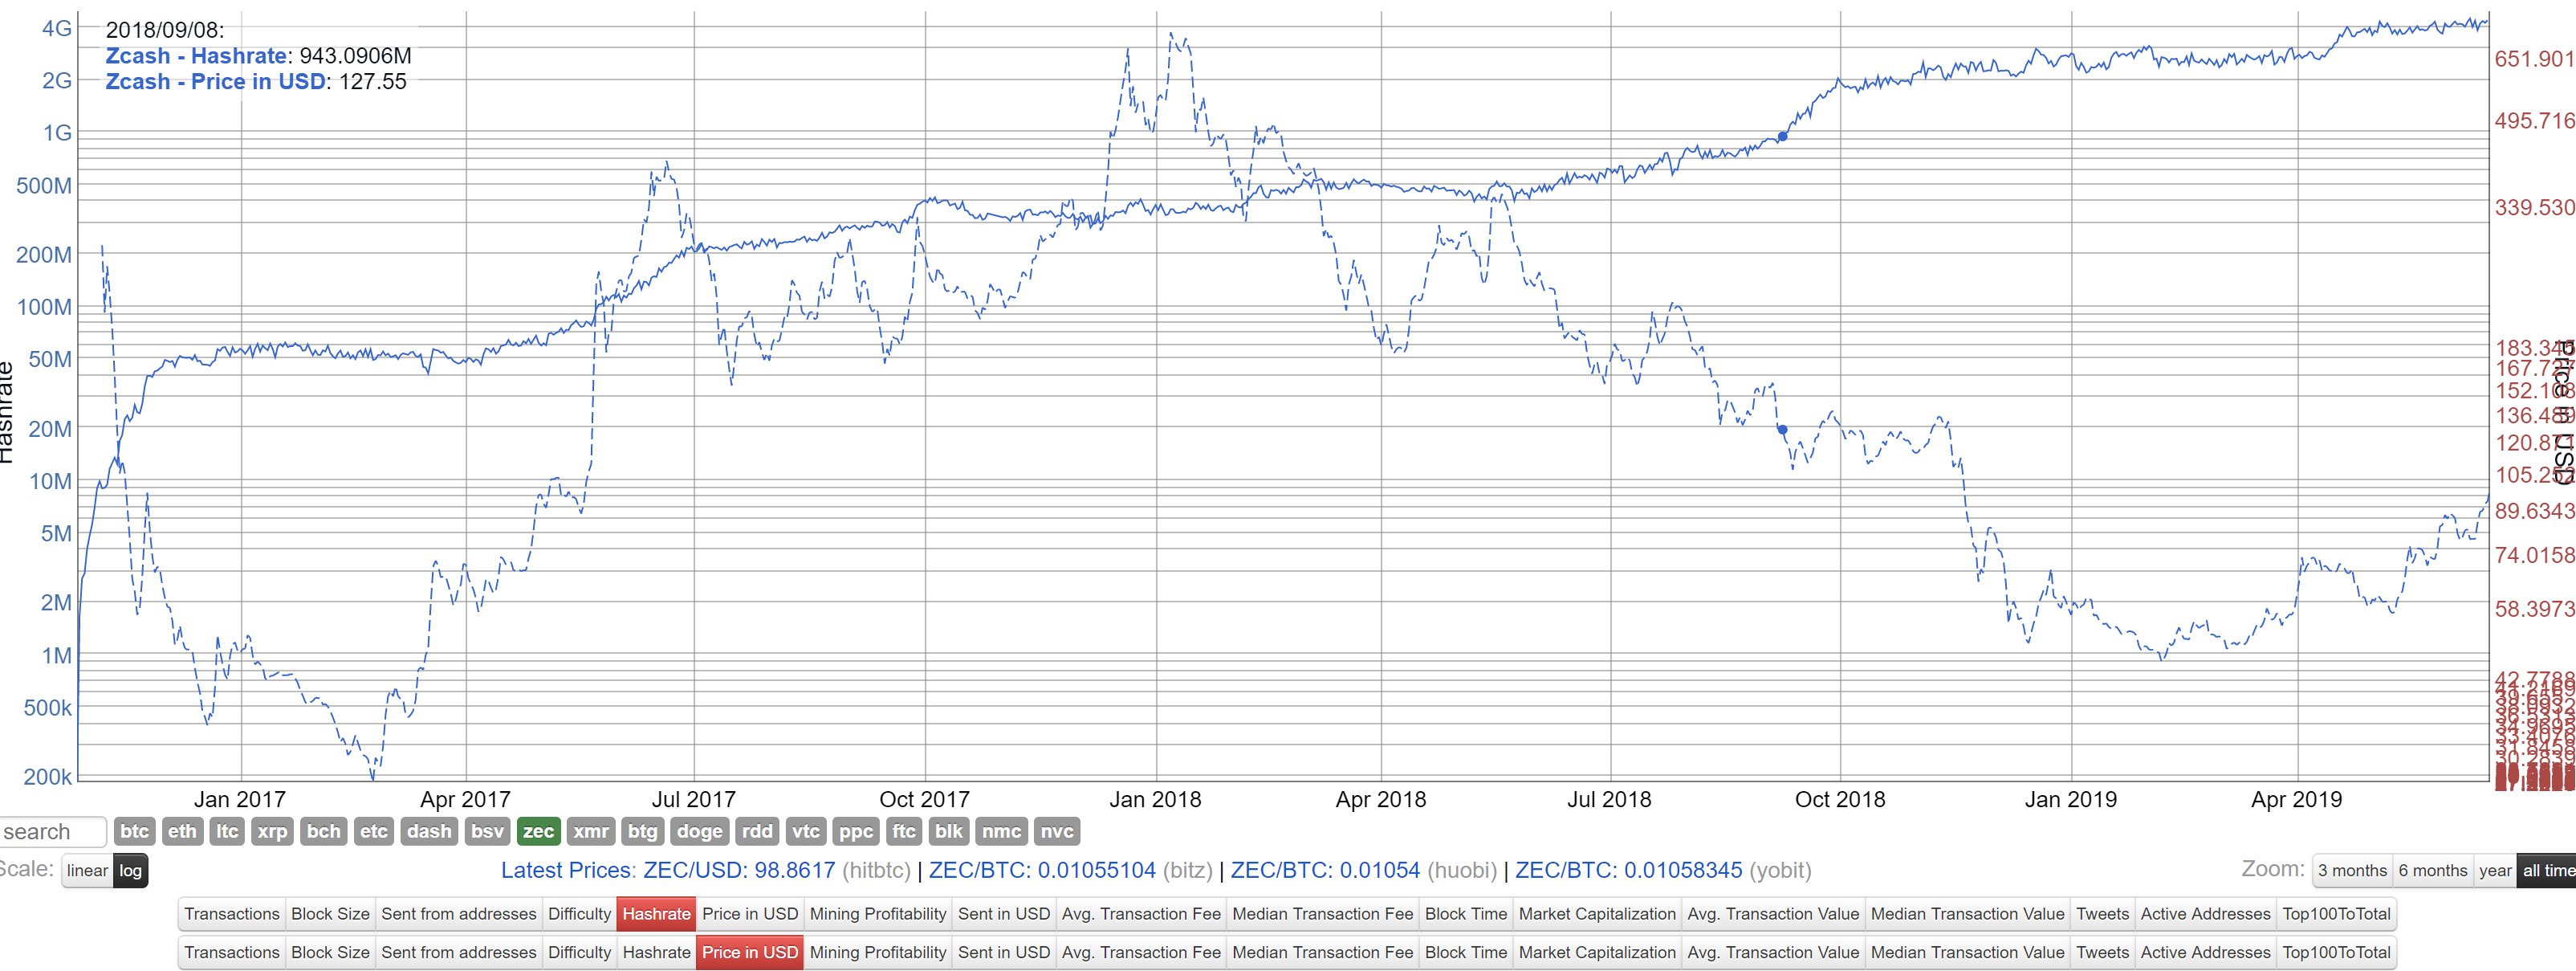
Task: Open the ZEC/BTC huobi price link
Action: pyautogui.click(x=1324, y=870)
